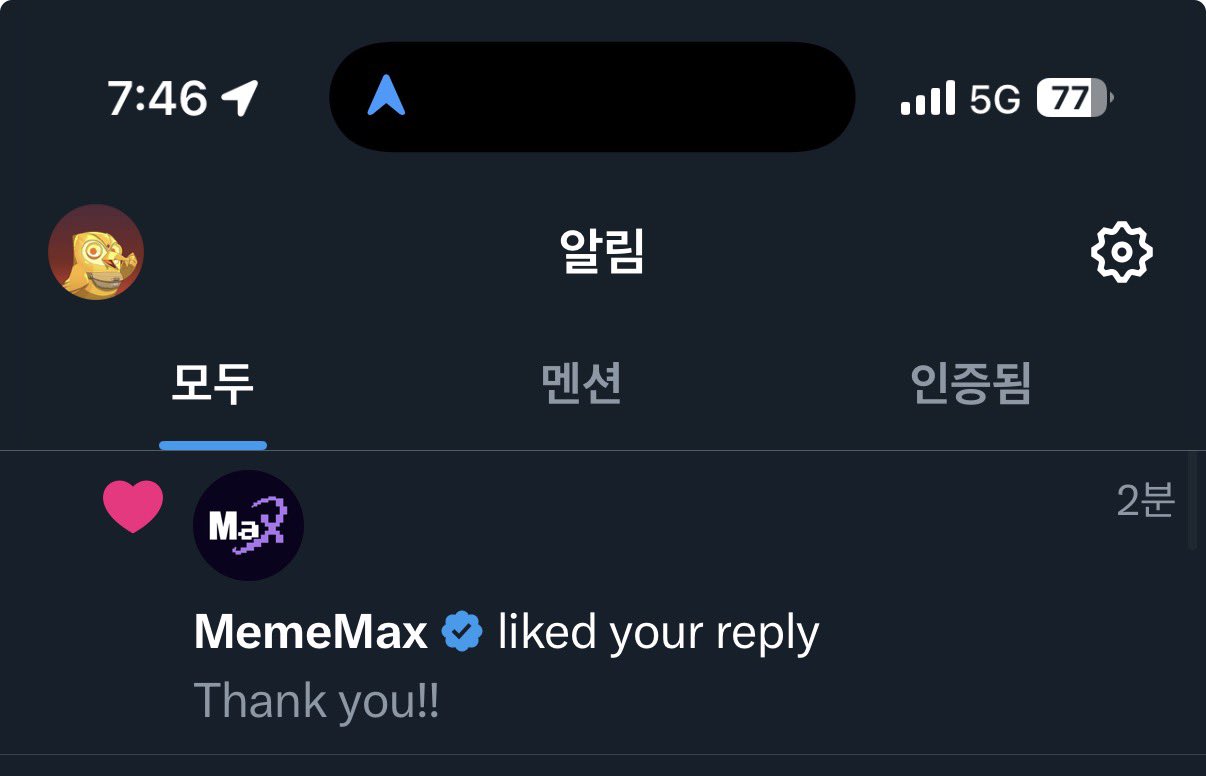Tap the 7:46 status bar clock
1206x776 pixels.
pyautogui.click(x=157, y=98)
